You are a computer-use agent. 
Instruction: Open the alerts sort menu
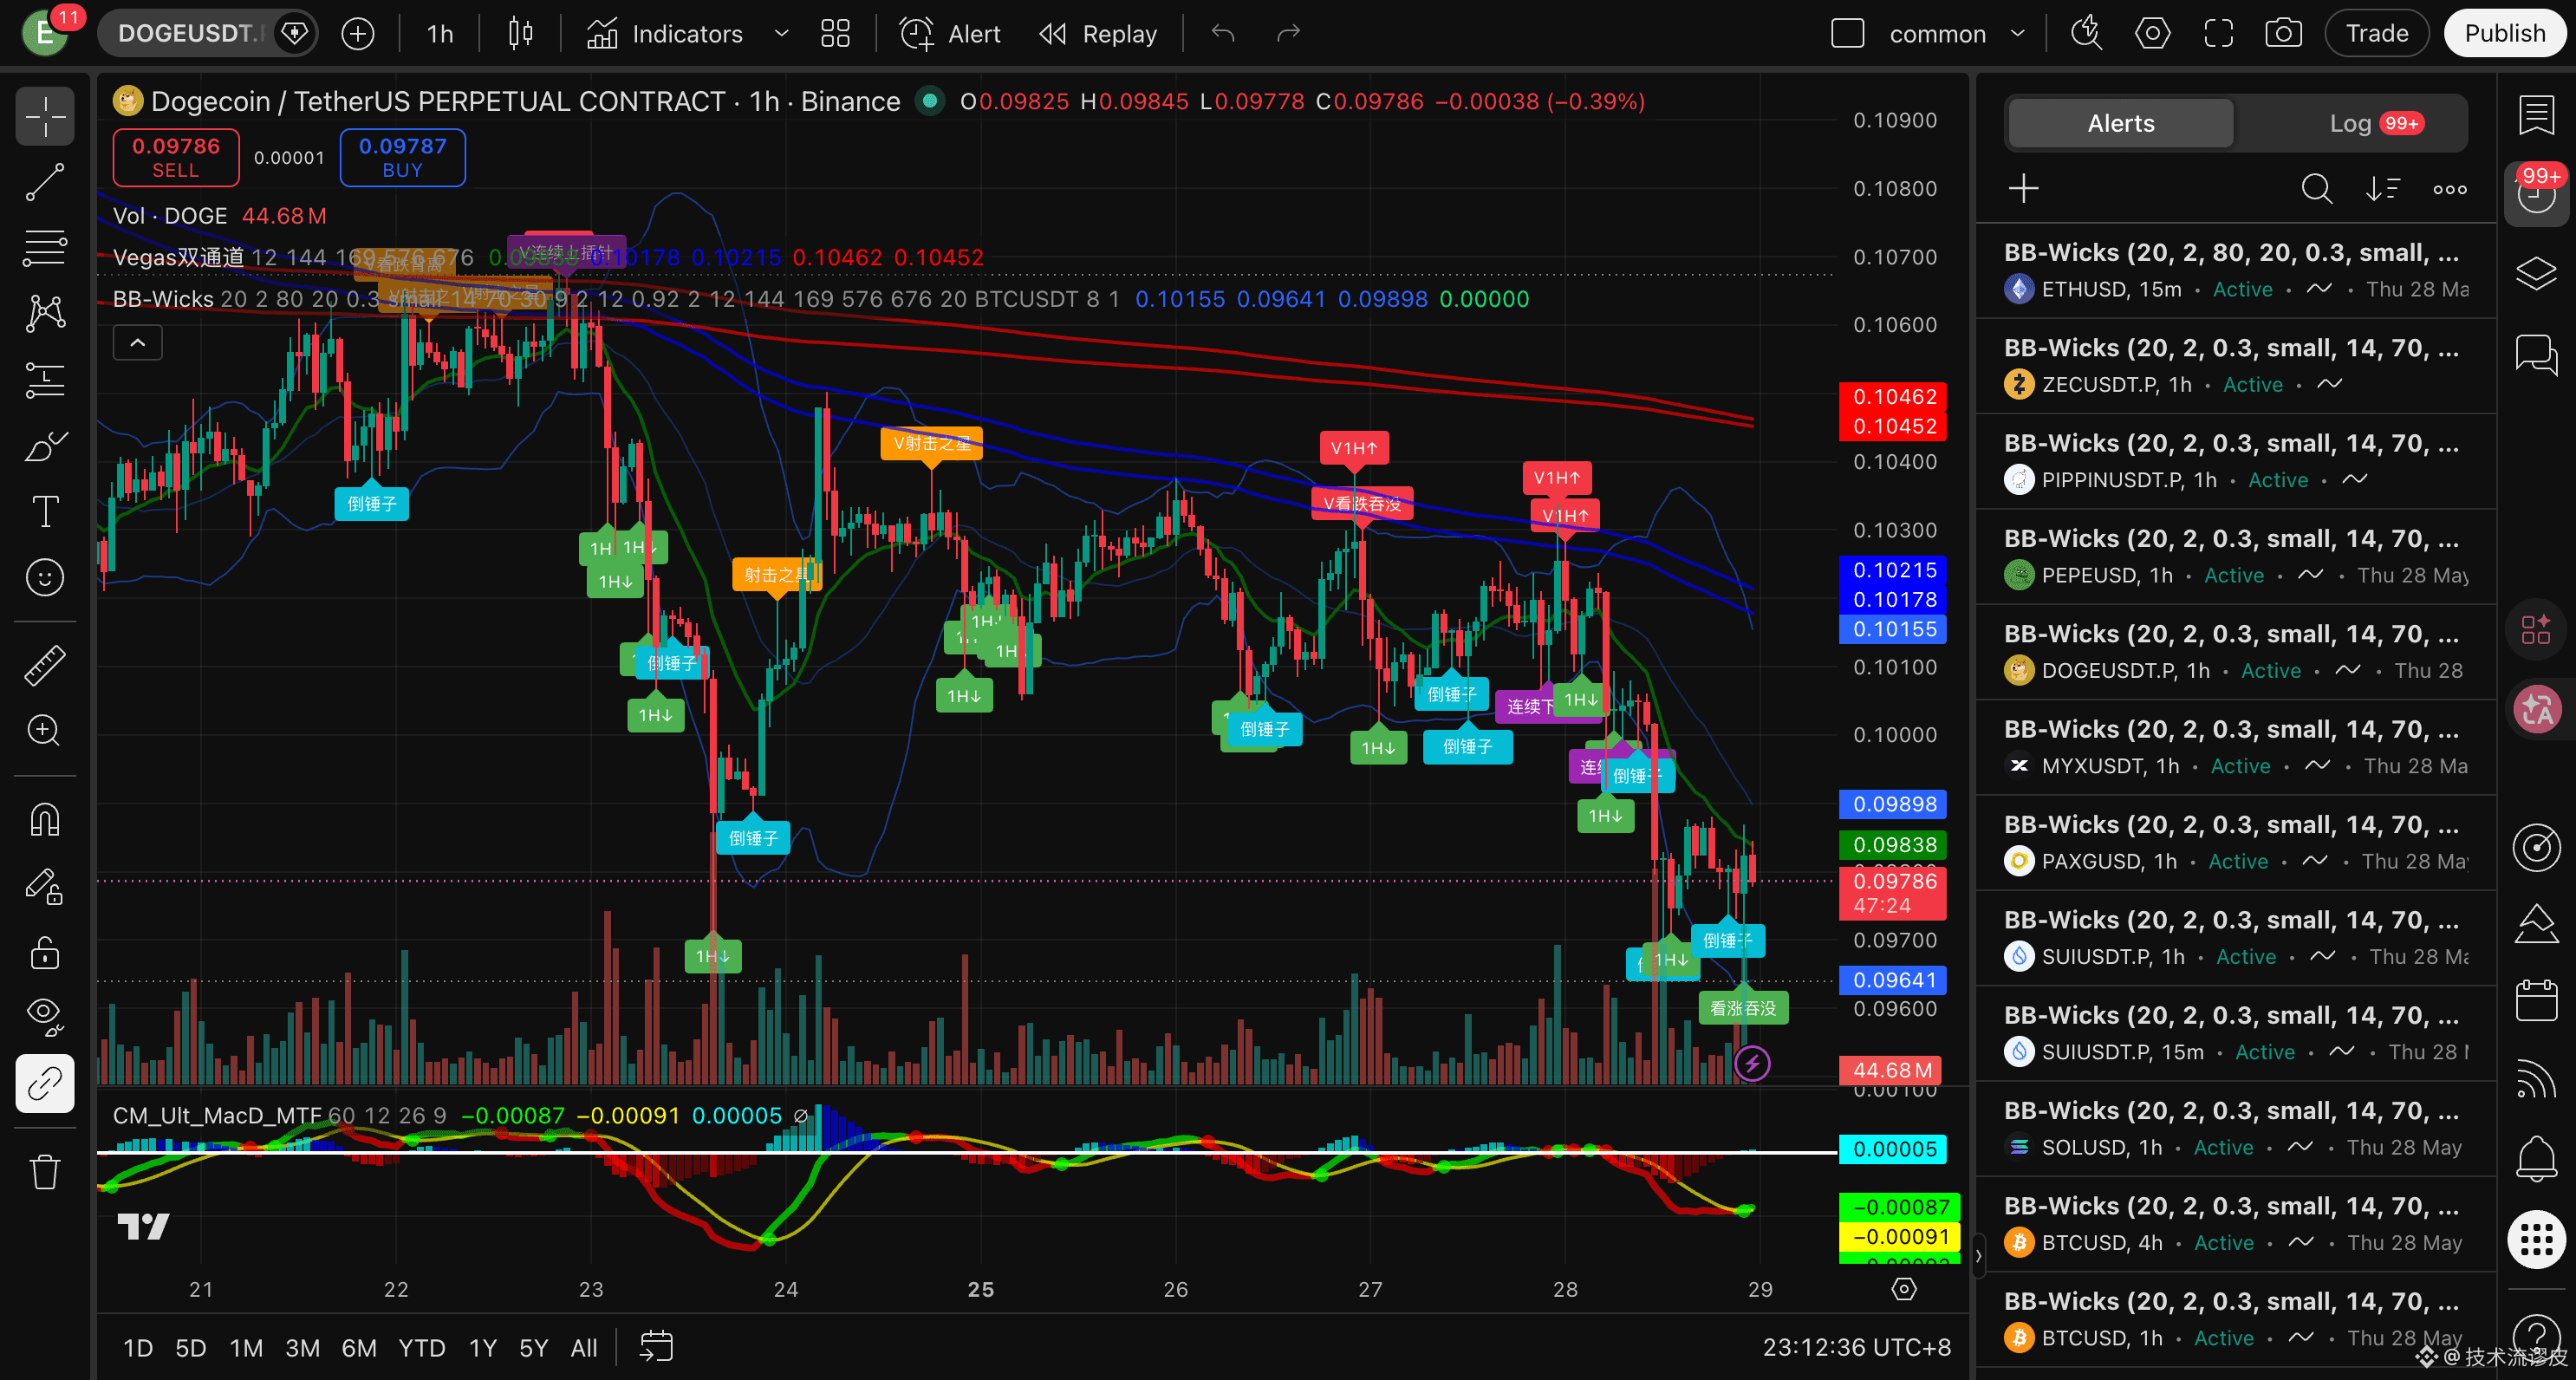click(x=2383, y=188)
